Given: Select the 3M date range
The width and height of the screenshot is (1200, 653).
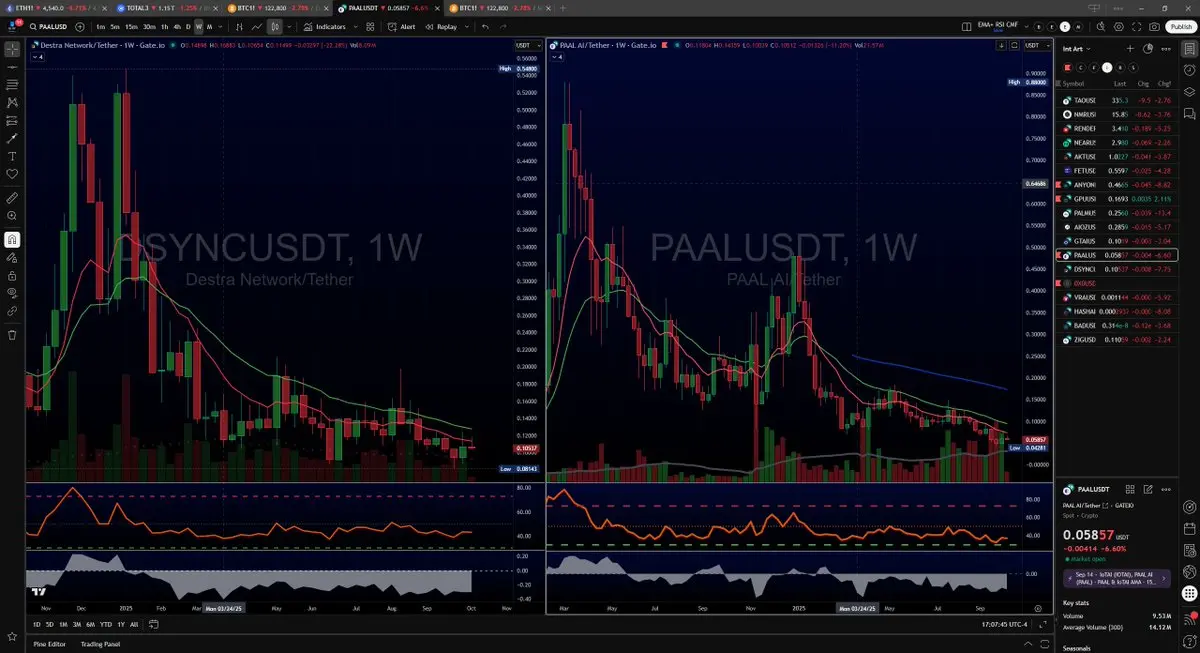Looking at the screenshot, I should click(77, 625).
